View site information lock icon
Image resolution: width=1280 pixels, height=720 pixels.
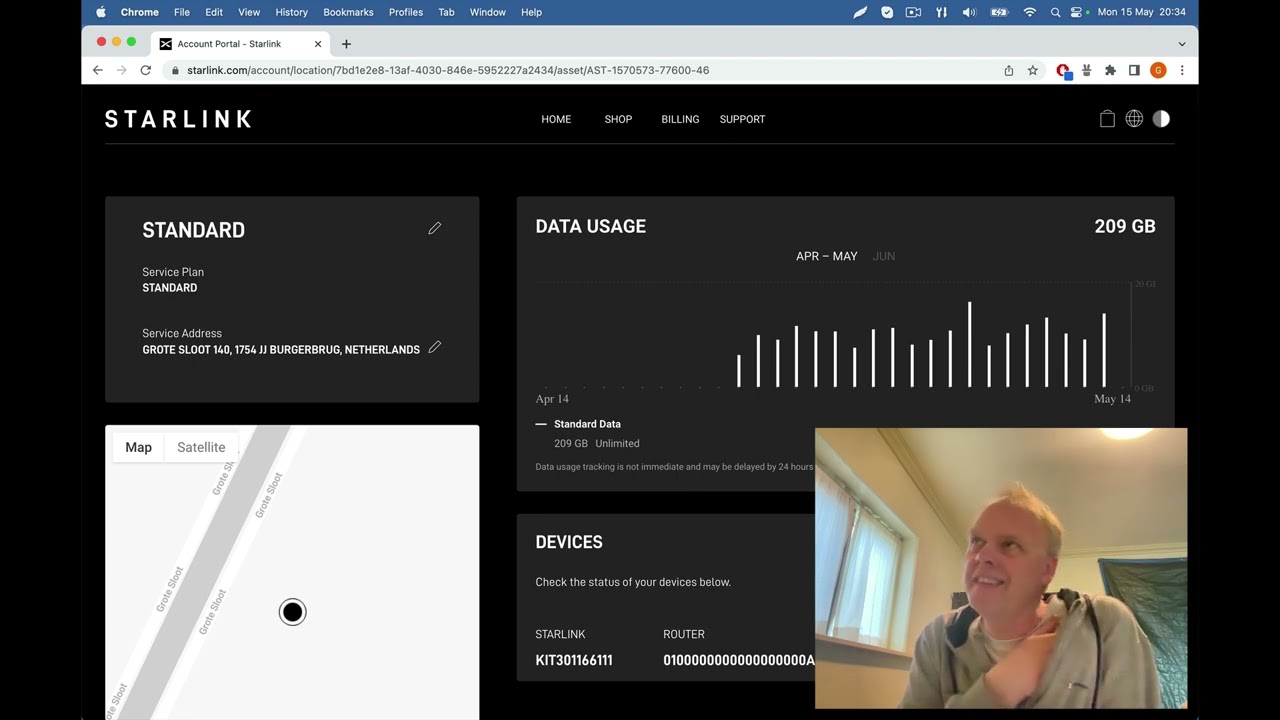[175, 70]
